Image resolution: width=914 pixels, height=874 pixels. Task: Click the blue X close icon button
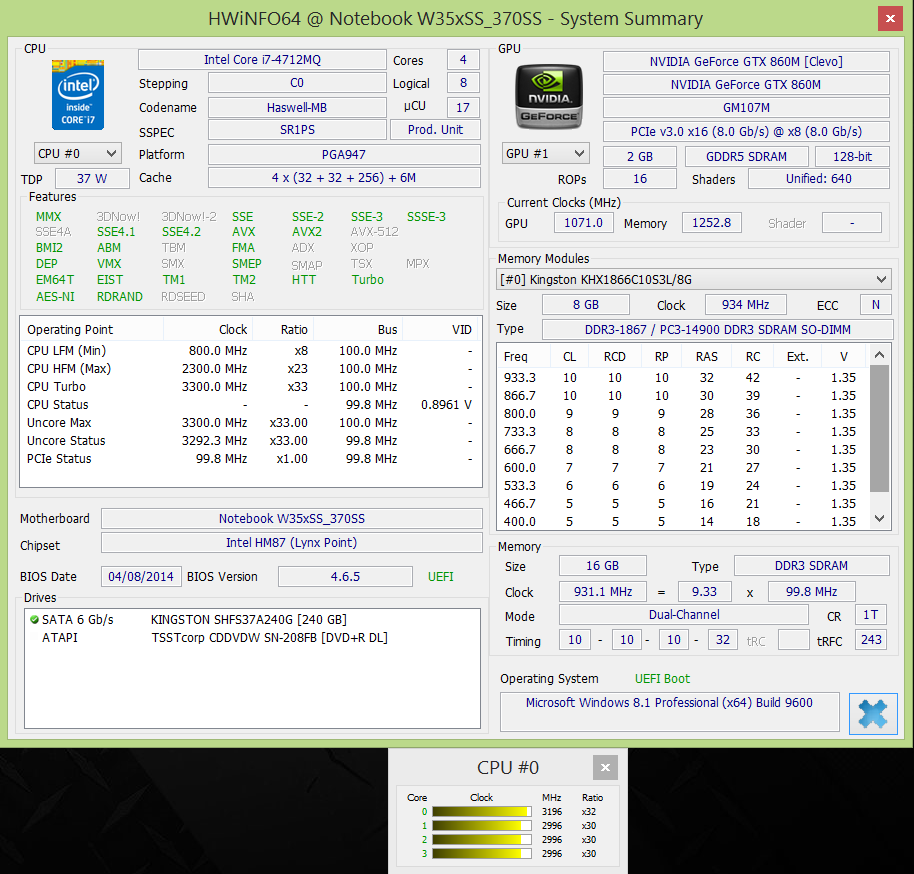873,714
